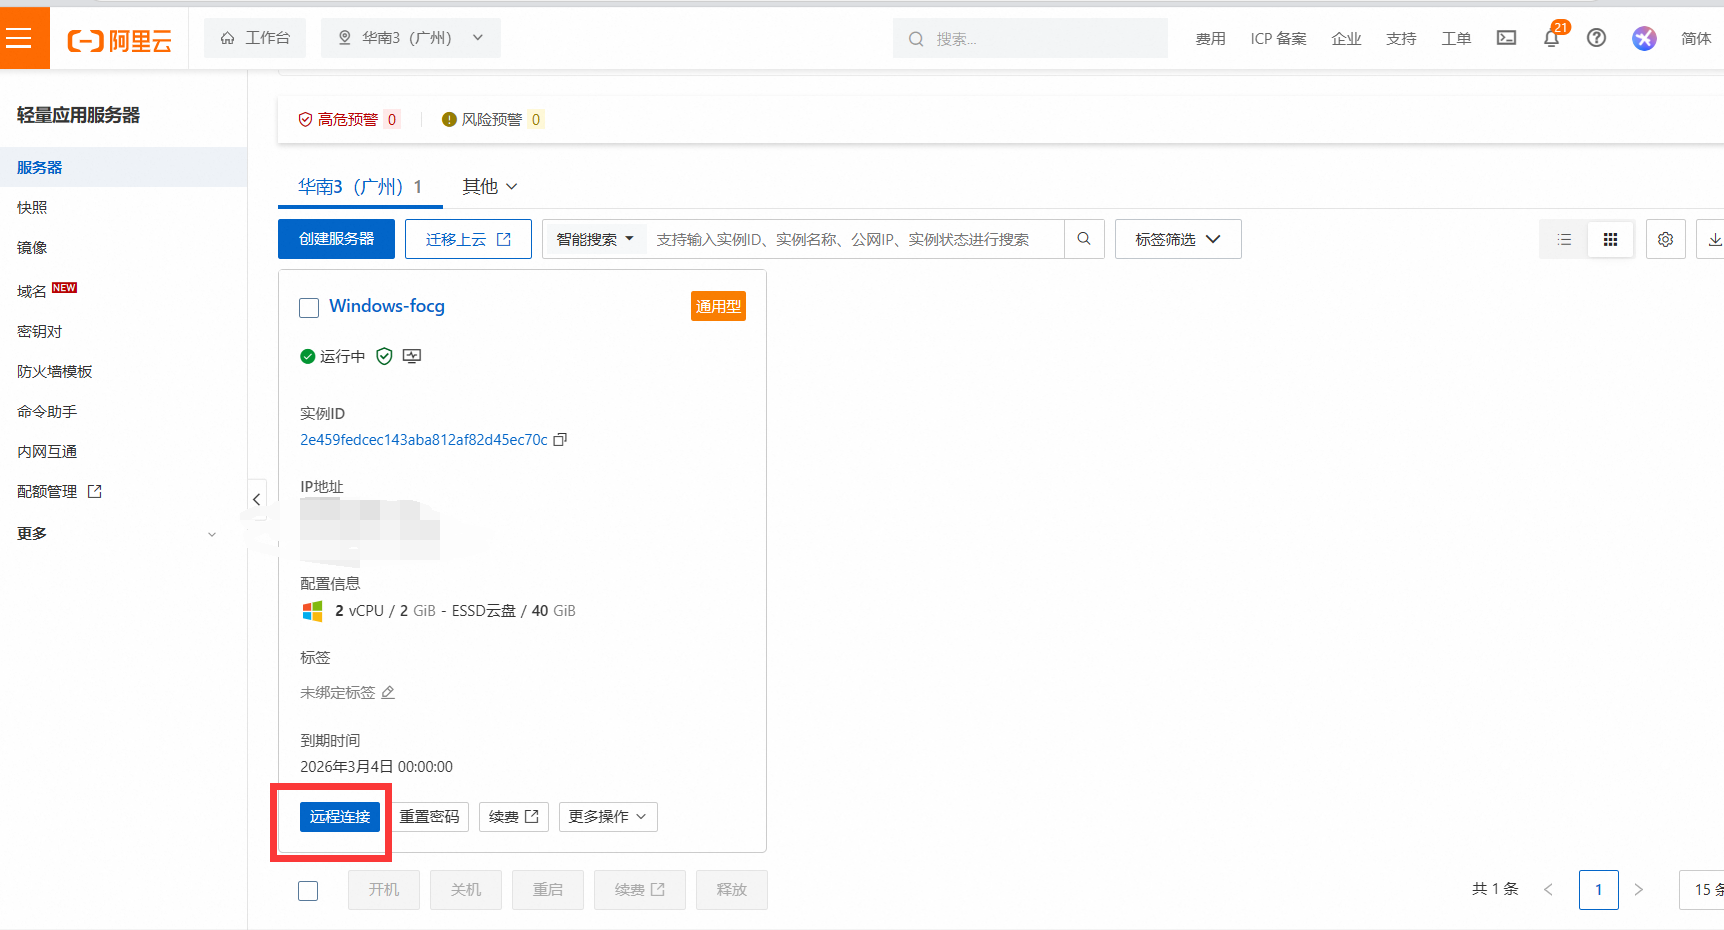Click the Windows OS logo icon
Viewport: 1724px width, 930px height.
[x=313, y=611]
